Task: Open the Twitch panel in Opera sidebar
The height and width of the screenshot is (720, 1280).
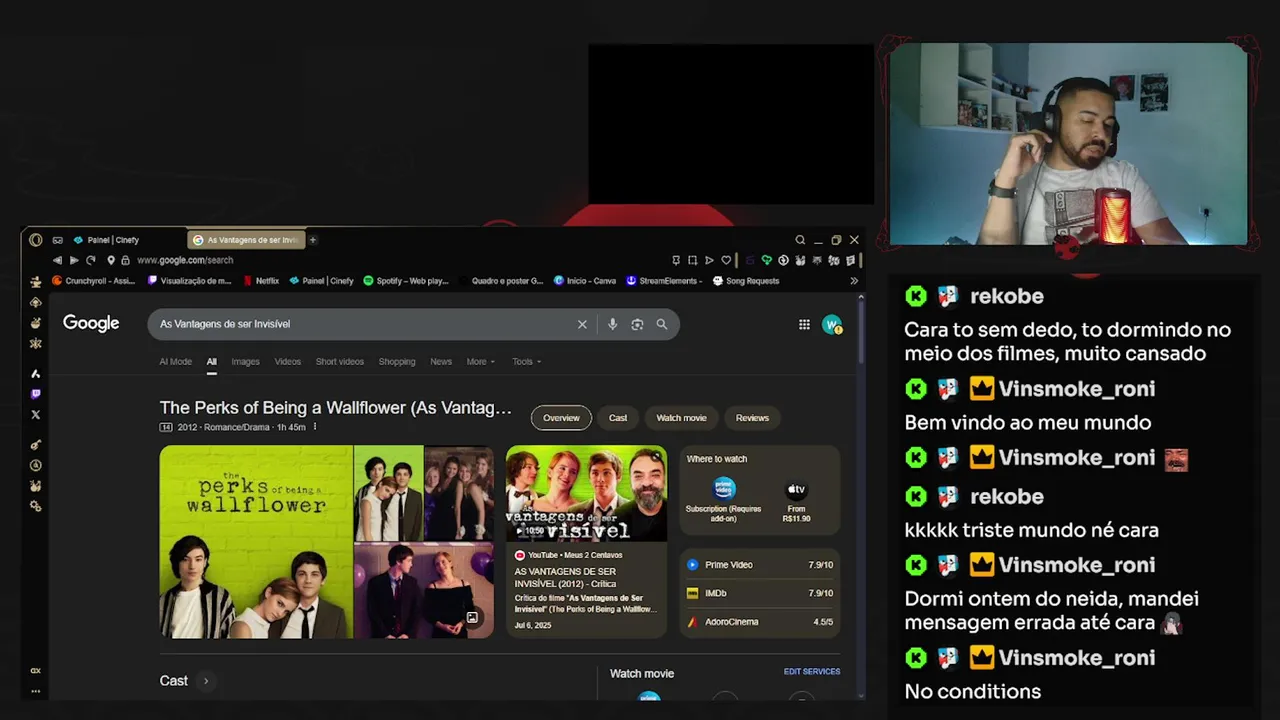Action: point(36,394)
